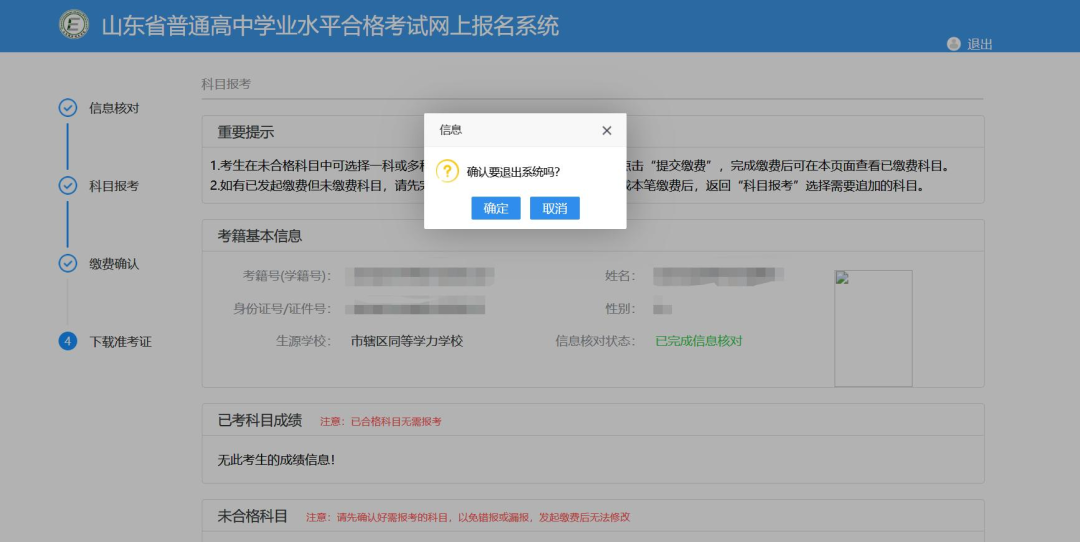
Task: Click the 退出 logout link
Action: [x=979, y=44]
